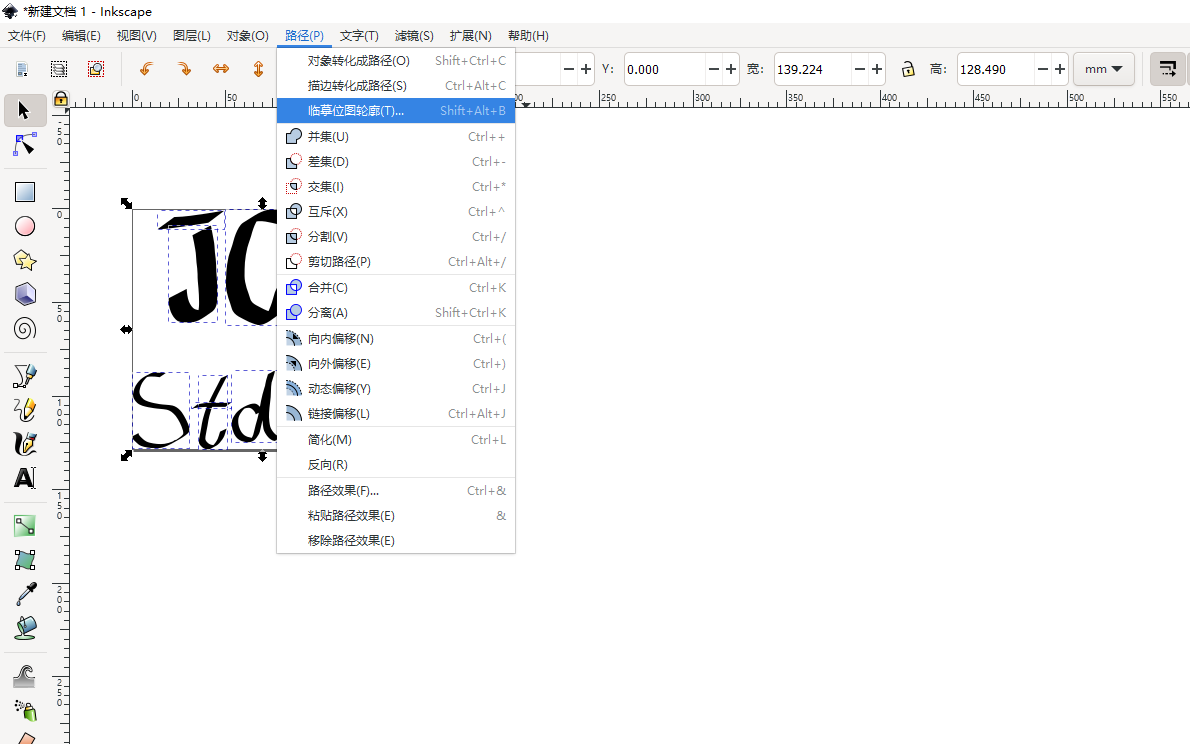
Task: Choose 粘贴路径效果(E)
Action: click(x=396, y=515)
